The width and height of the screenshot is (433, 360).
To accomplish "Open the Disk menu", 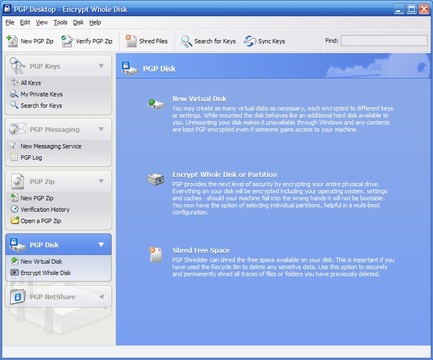I will coord(78,23).
